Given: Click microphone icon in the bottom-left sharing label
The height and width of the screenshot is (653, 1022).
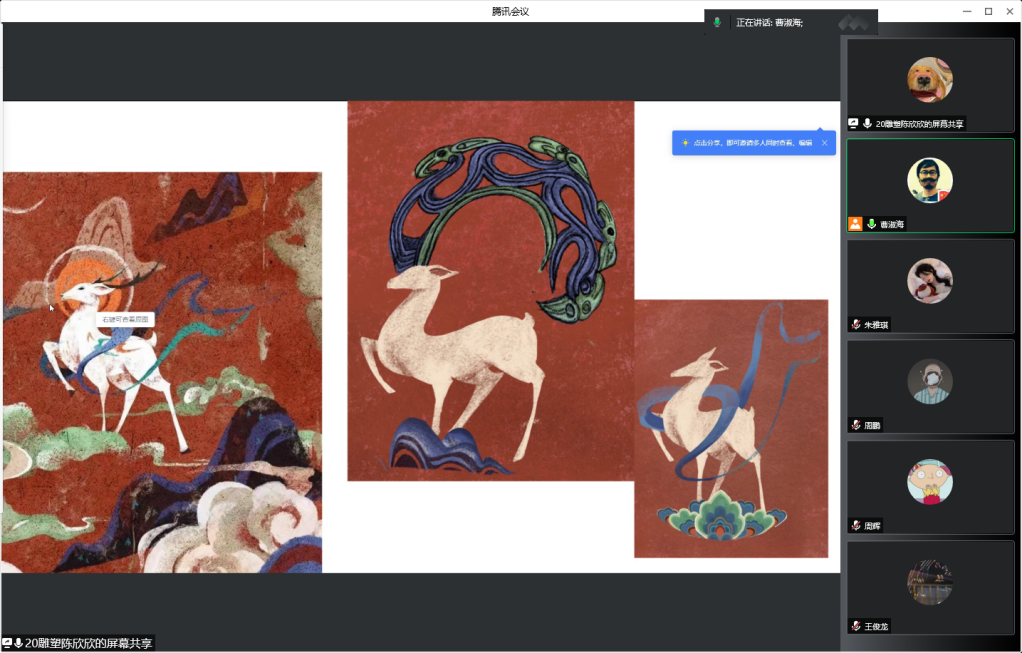Looking at the screenshot, I should [19, 643].
